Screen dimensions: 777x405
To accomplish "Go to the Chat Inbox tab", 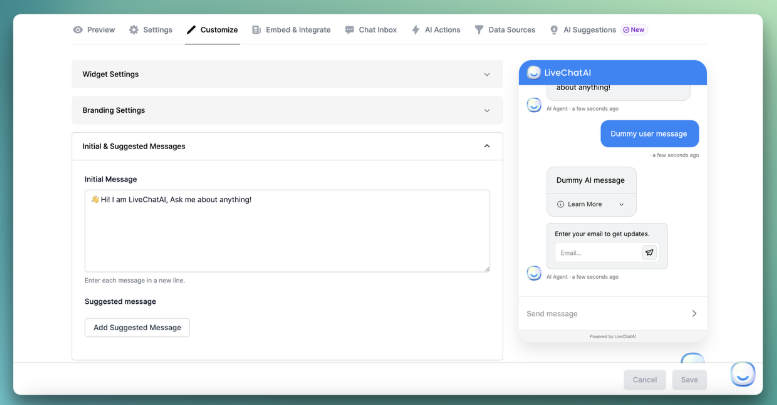I will [x=371, y=30].
